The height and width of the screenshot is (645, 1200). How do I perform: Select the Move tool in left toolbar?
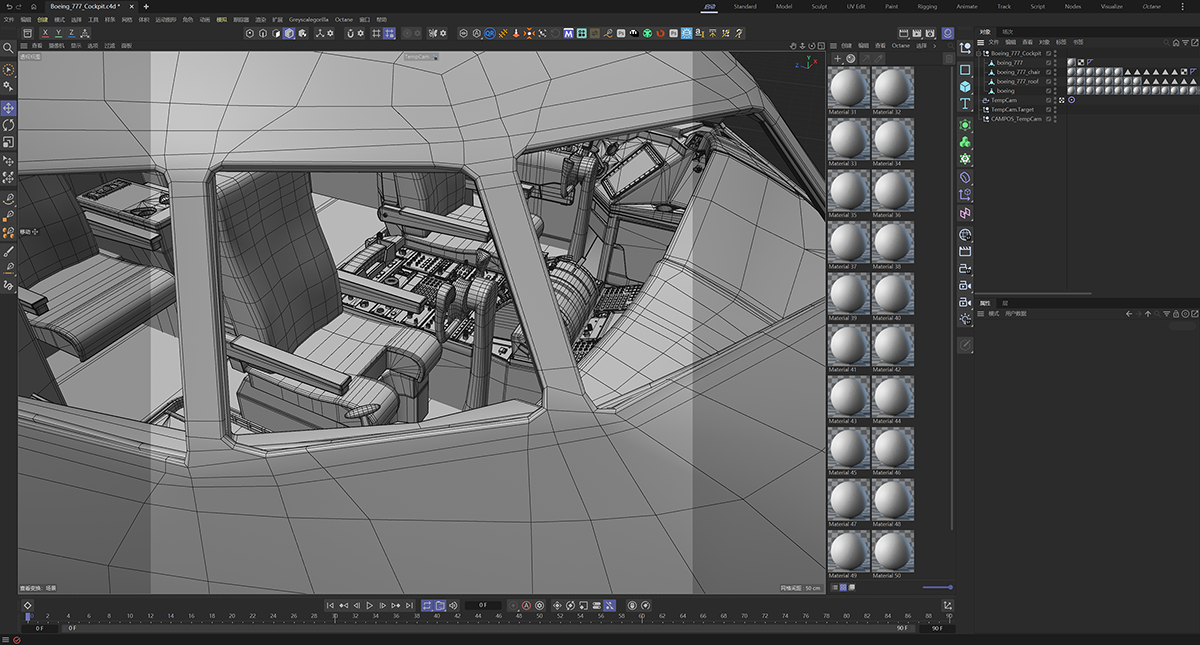tap(8, 108)
